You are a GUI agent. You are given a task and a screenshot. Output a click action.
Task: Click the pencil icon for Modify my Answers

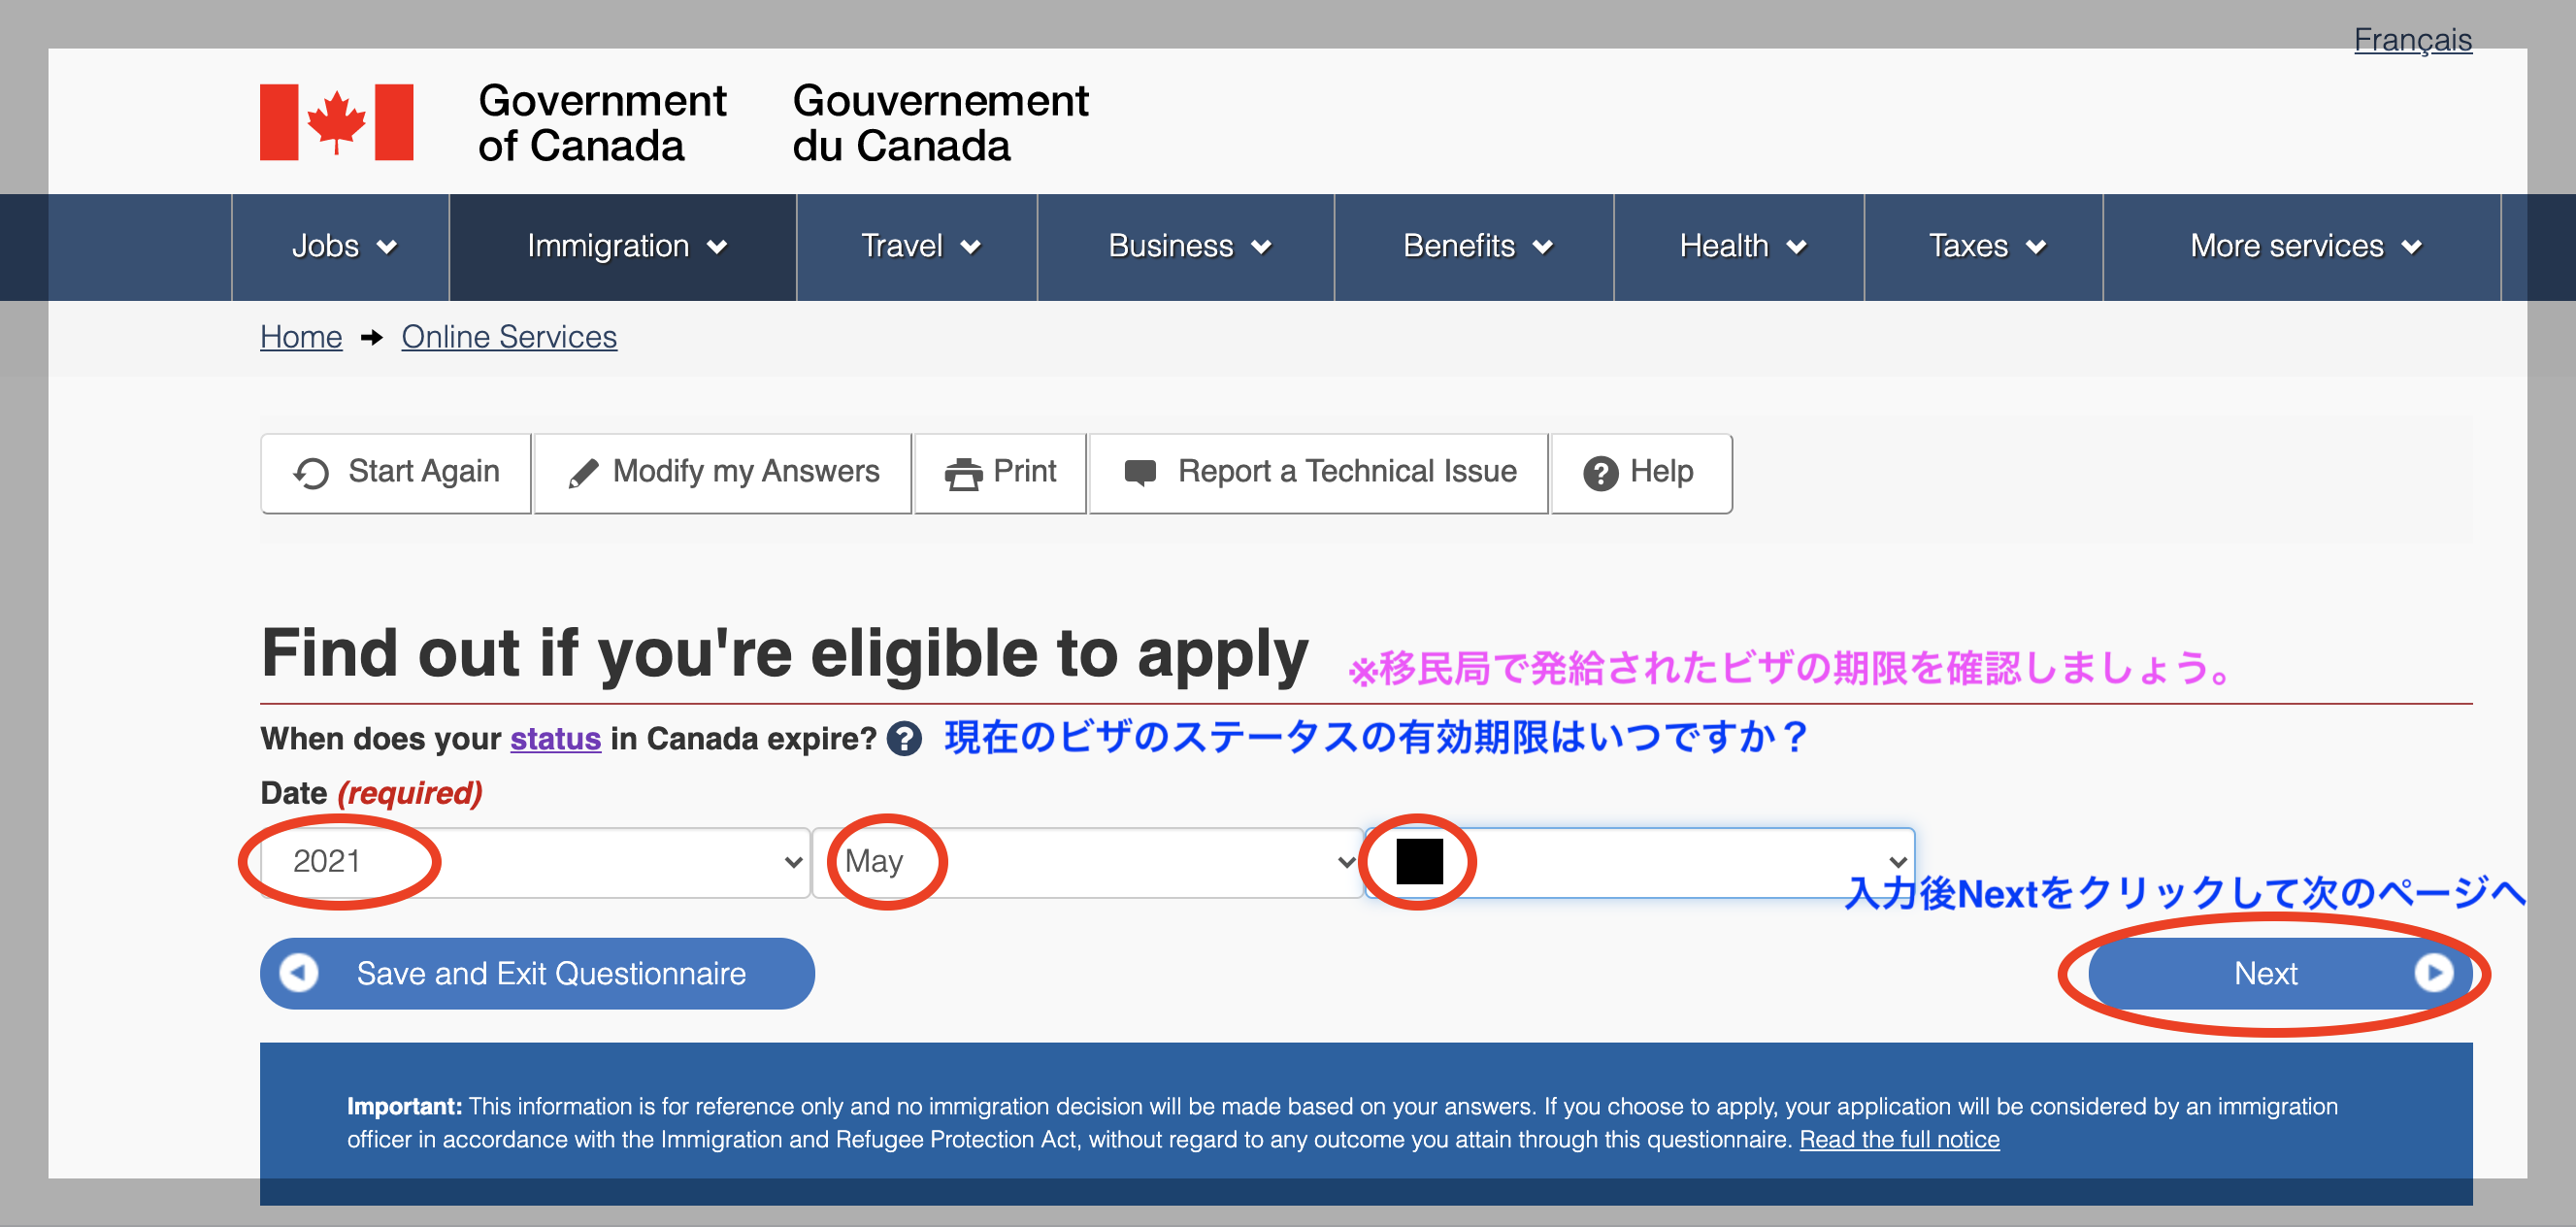click(583, 473)
